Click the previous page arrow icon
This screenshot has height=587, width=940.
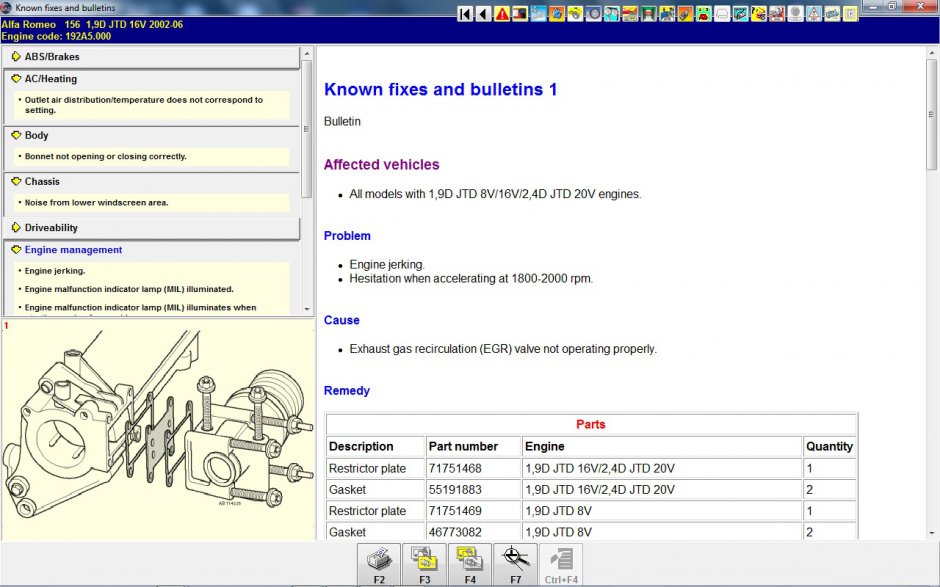point(483,14)
